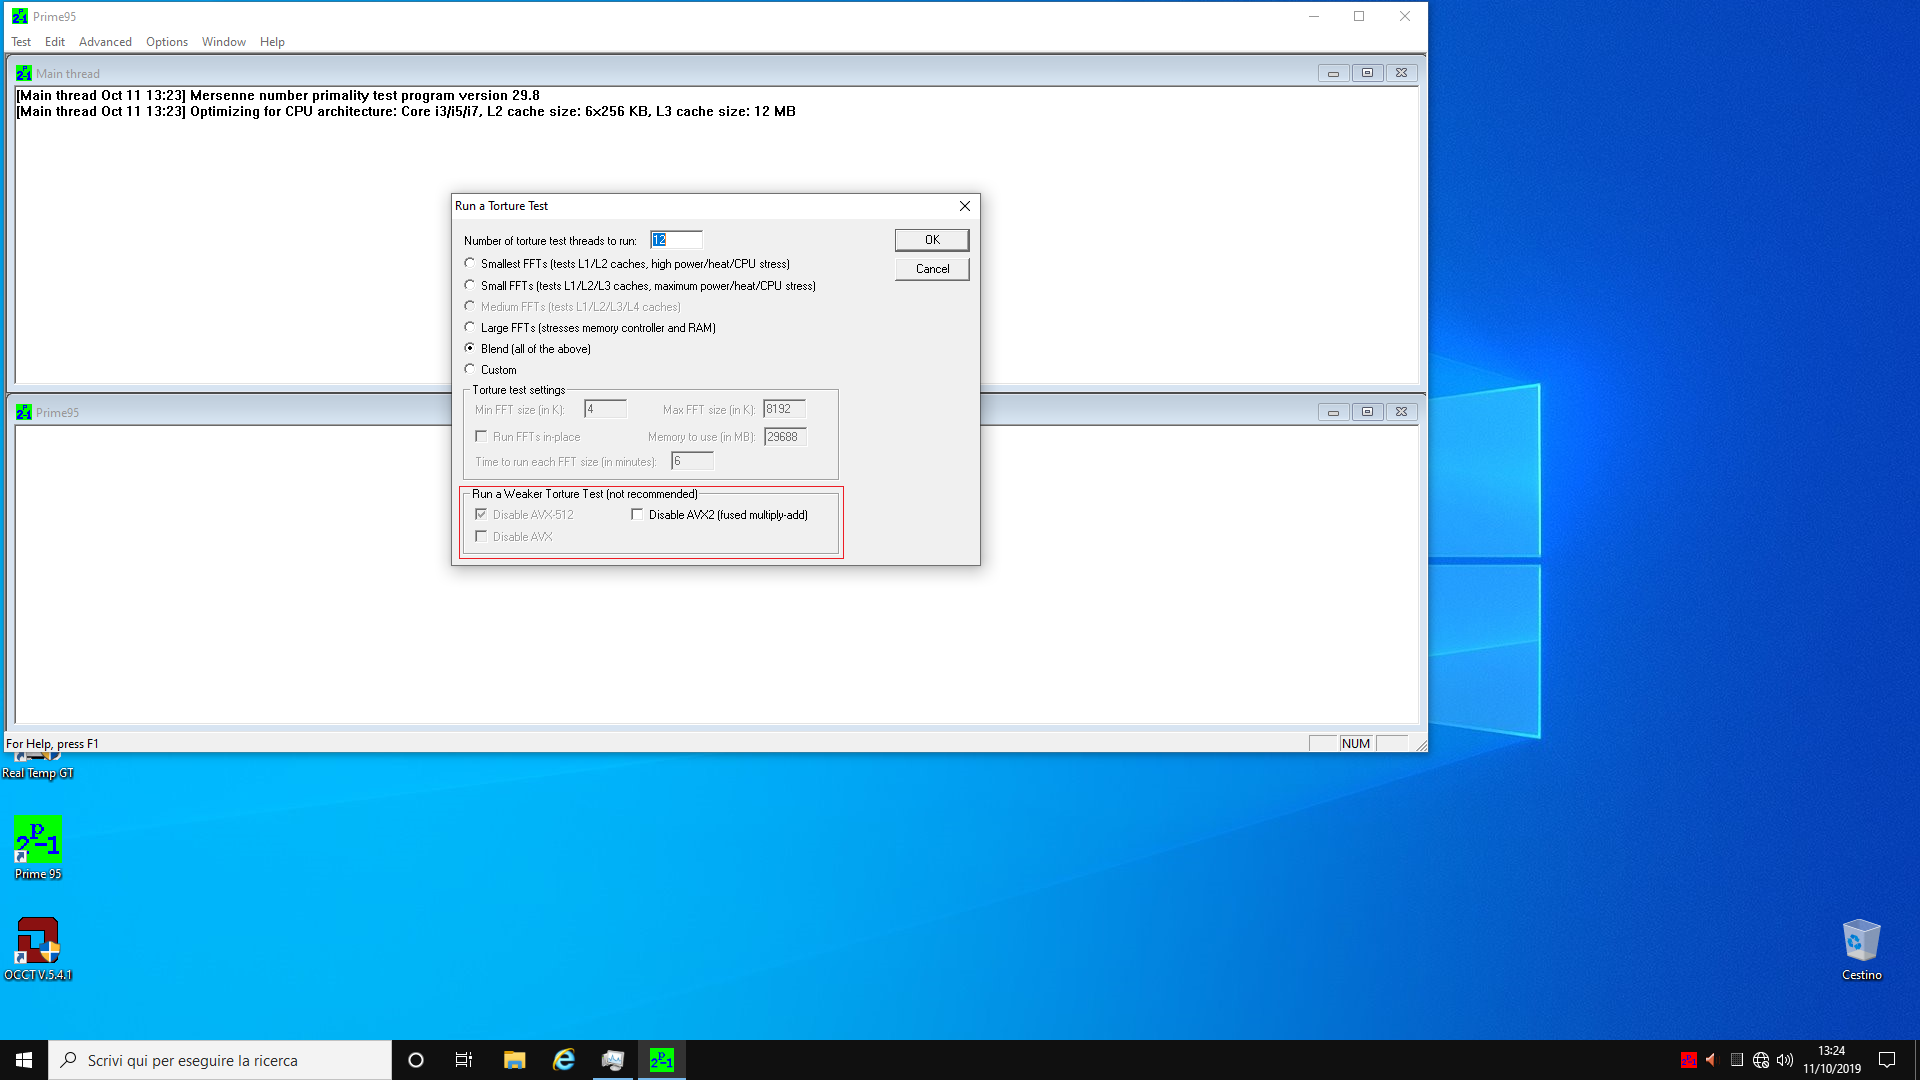Open the Test menu
The height and width of the screenshot is (1080, 1920).
point(21,42)
